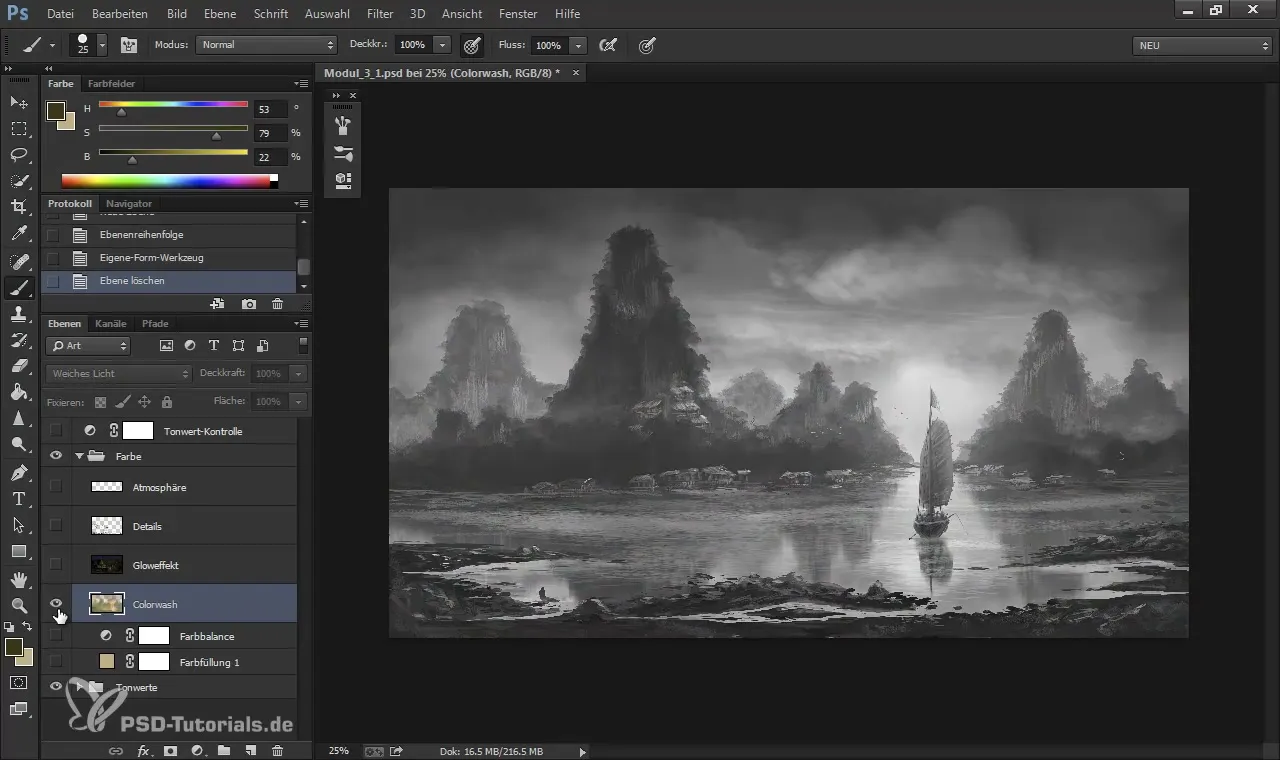Open the brush preset picker arrow

coord(102,45)
